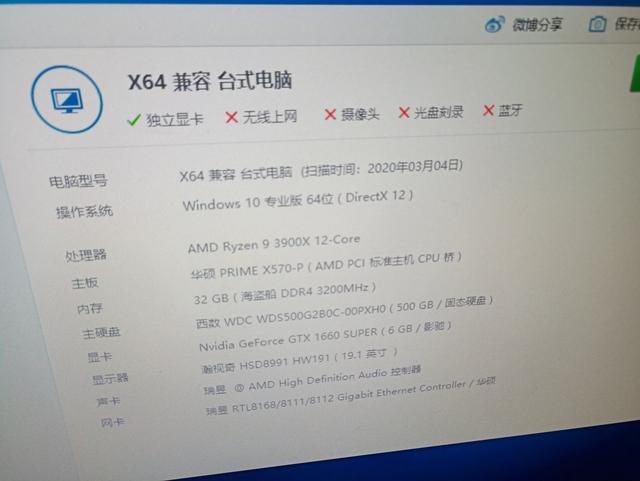
Task: Click the RTL8168 Gigabit Ethernet Controller value
Action: pos(351,396)
